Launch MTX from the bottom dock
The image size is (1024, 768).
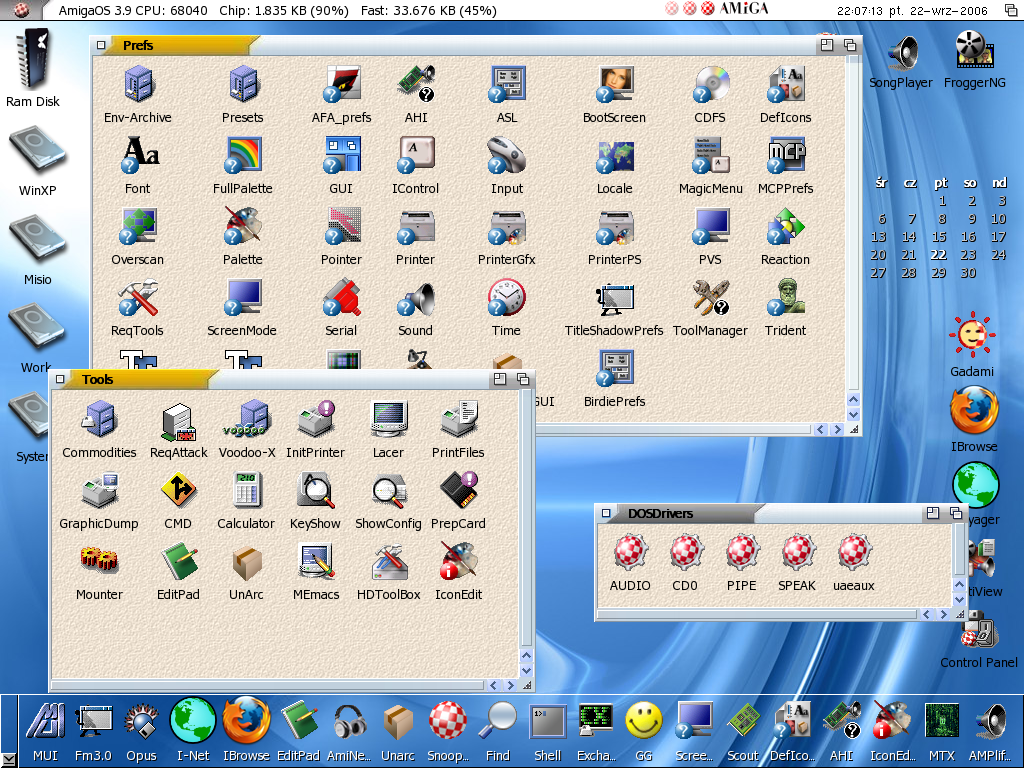tap(941, 722)
